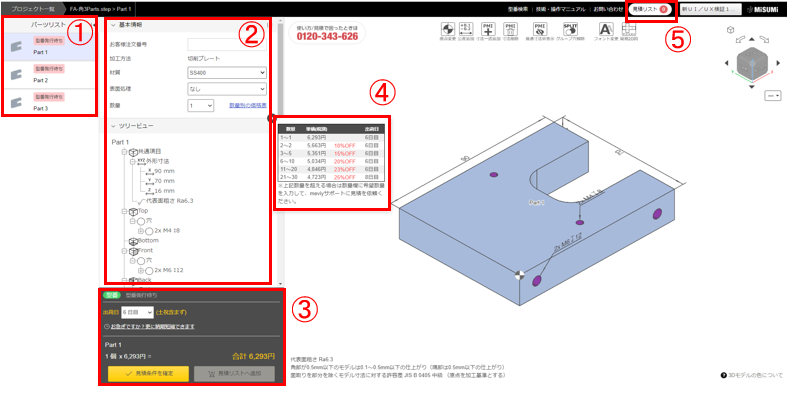Click the tolerance add dimension icon
This screenshot has height=393, width=787.
(466, 29)
